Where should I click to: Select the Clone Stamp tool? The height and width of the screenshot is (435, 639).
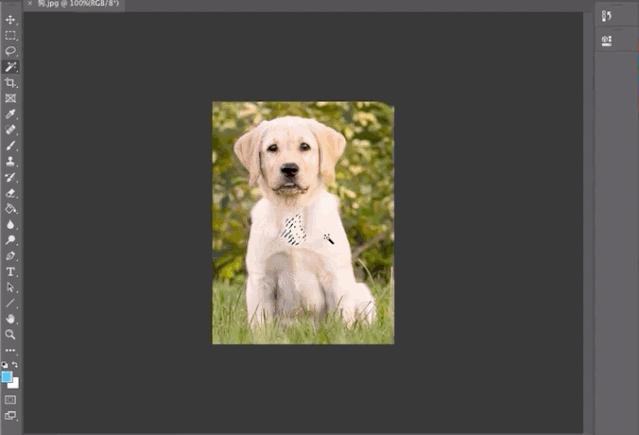10,161
